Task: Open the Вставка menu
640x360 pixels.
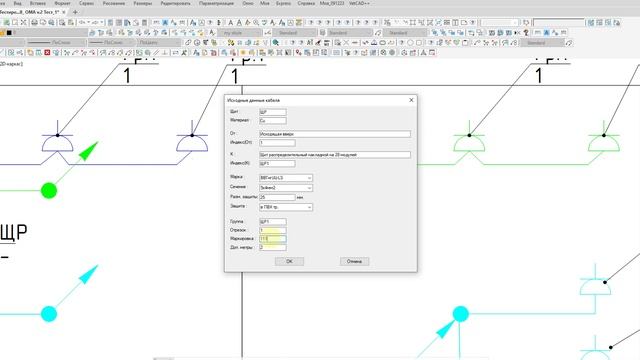Action: (38, 3)
